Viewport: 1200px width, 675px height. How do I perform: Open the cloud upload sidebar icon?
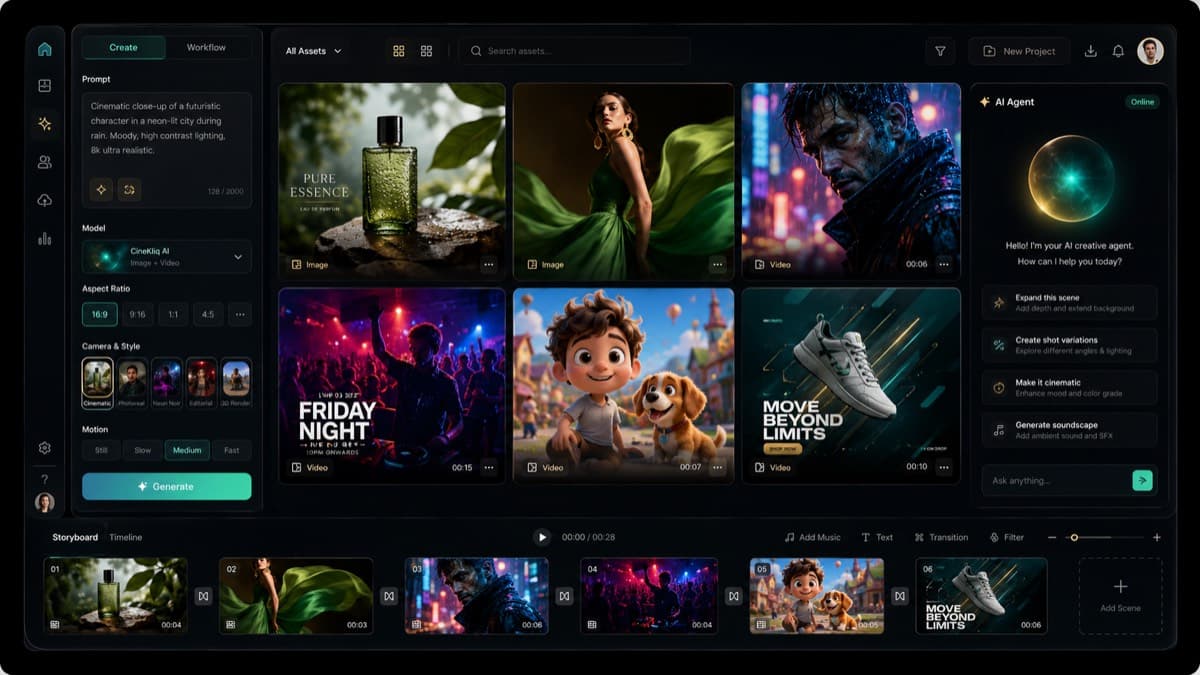(x=44, y=200)
